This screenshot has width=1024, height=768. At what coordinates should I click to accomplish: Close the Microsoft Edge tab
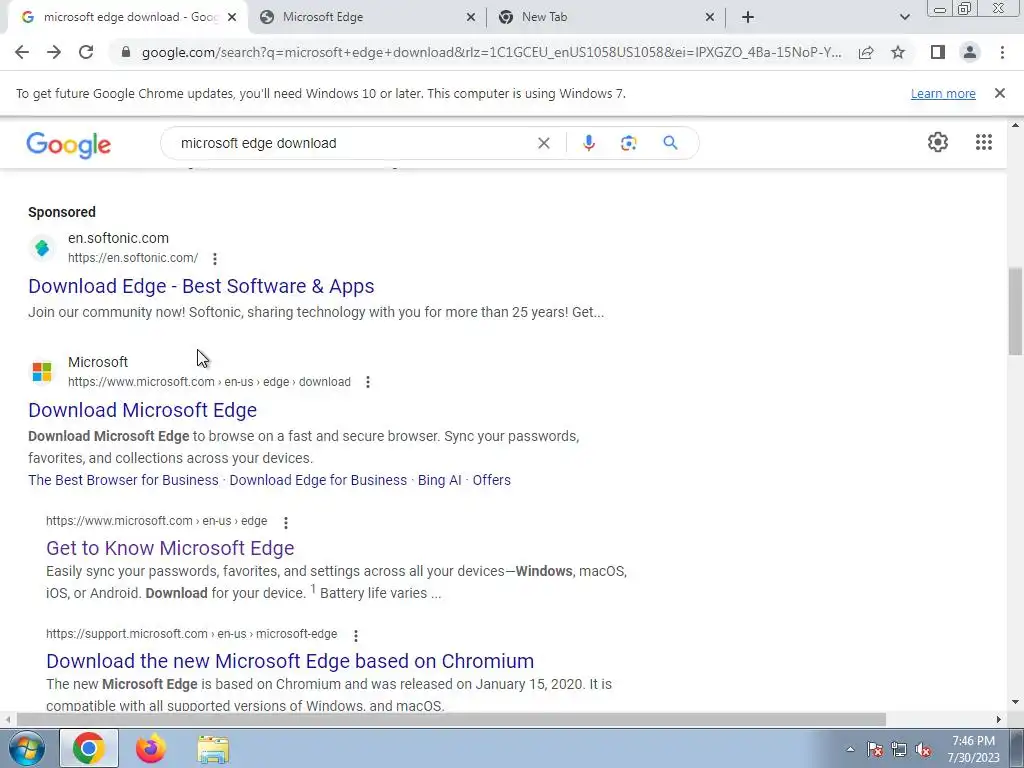pyautogui.click(x=470, y=18)
